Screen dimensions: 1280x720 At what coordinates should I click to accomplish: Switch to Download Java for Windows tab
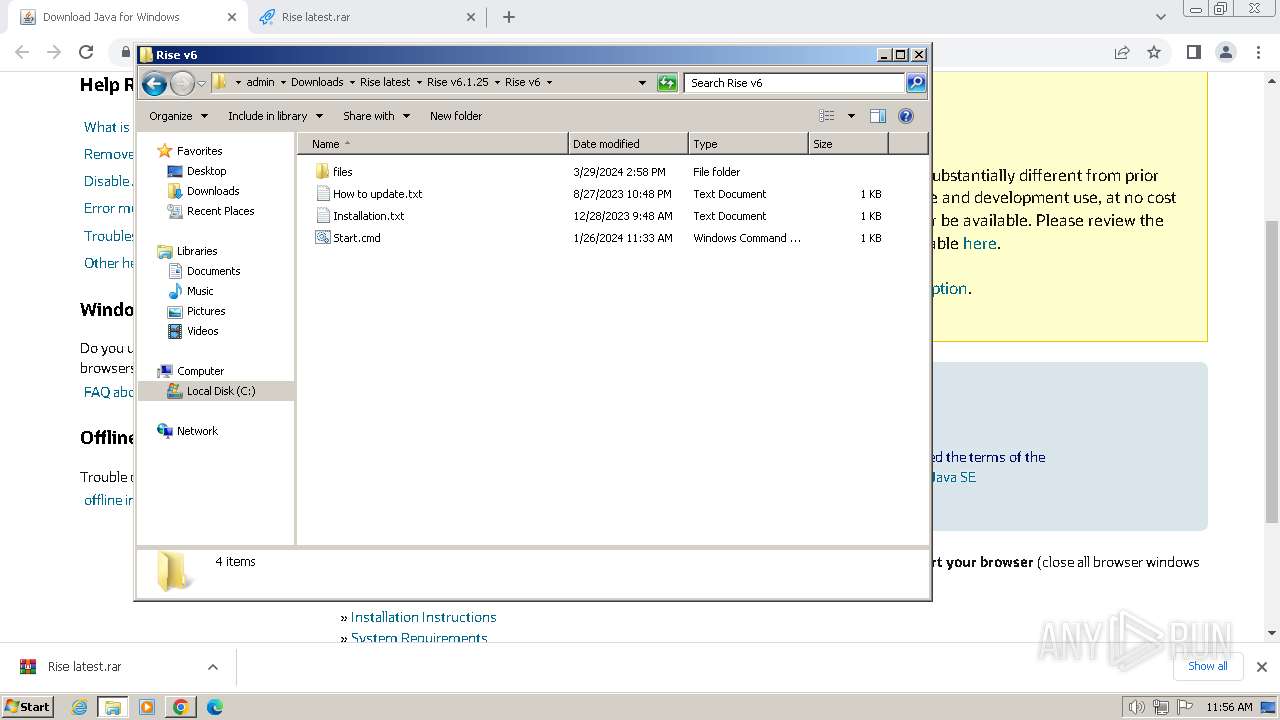pyautogui.click(x=125, y=17)
